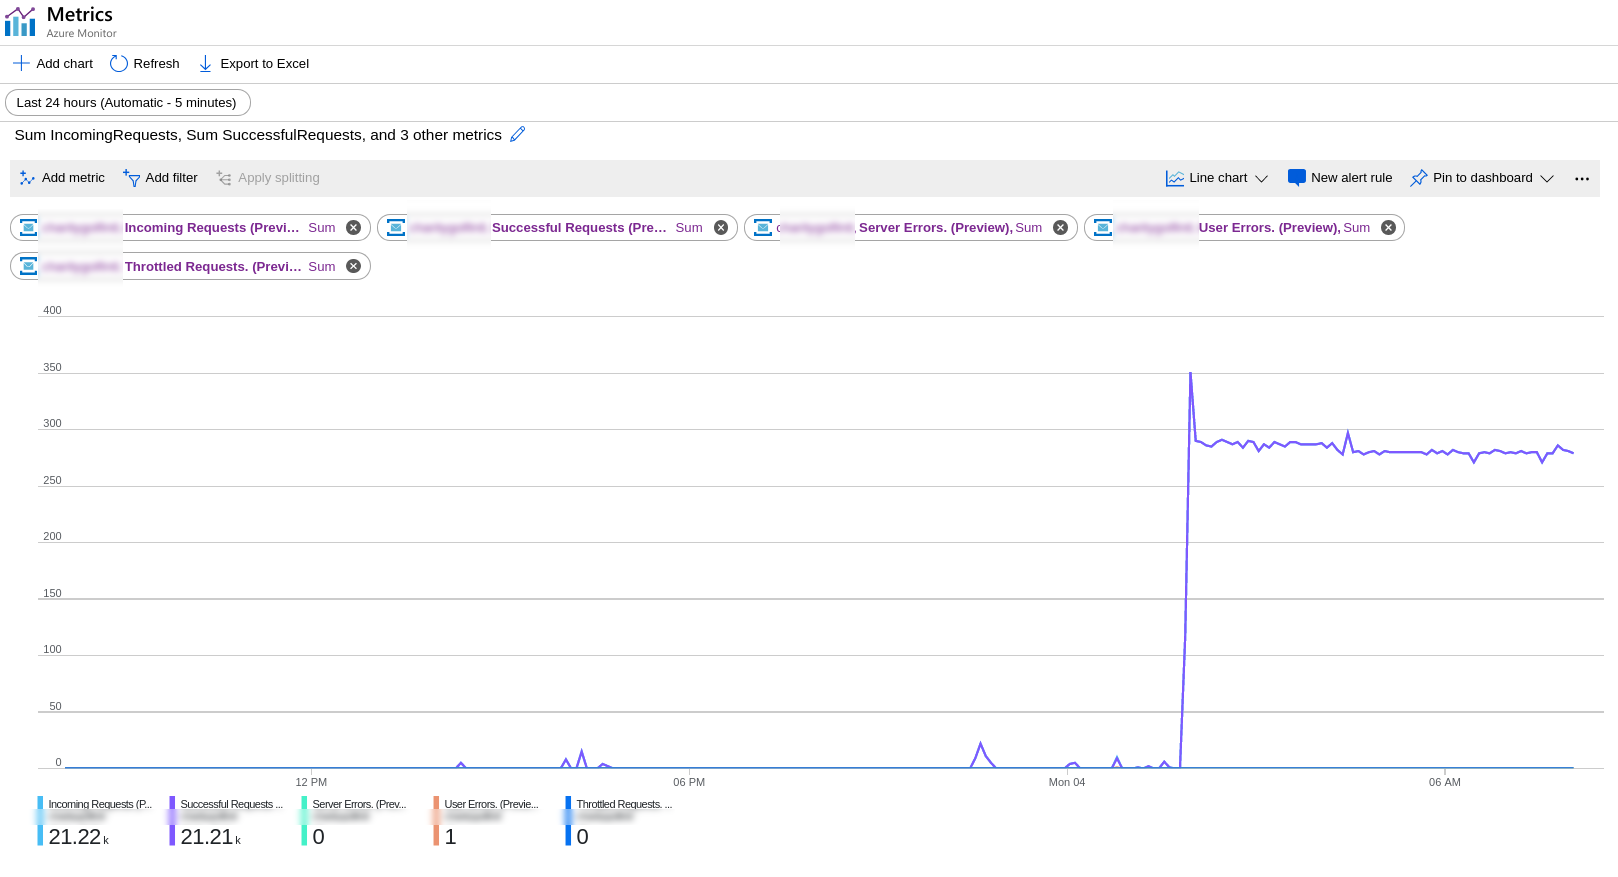Viewport: 1618px width, 877px height.
Task: Remove the Successful Requests metric pill
Action: 721,227
